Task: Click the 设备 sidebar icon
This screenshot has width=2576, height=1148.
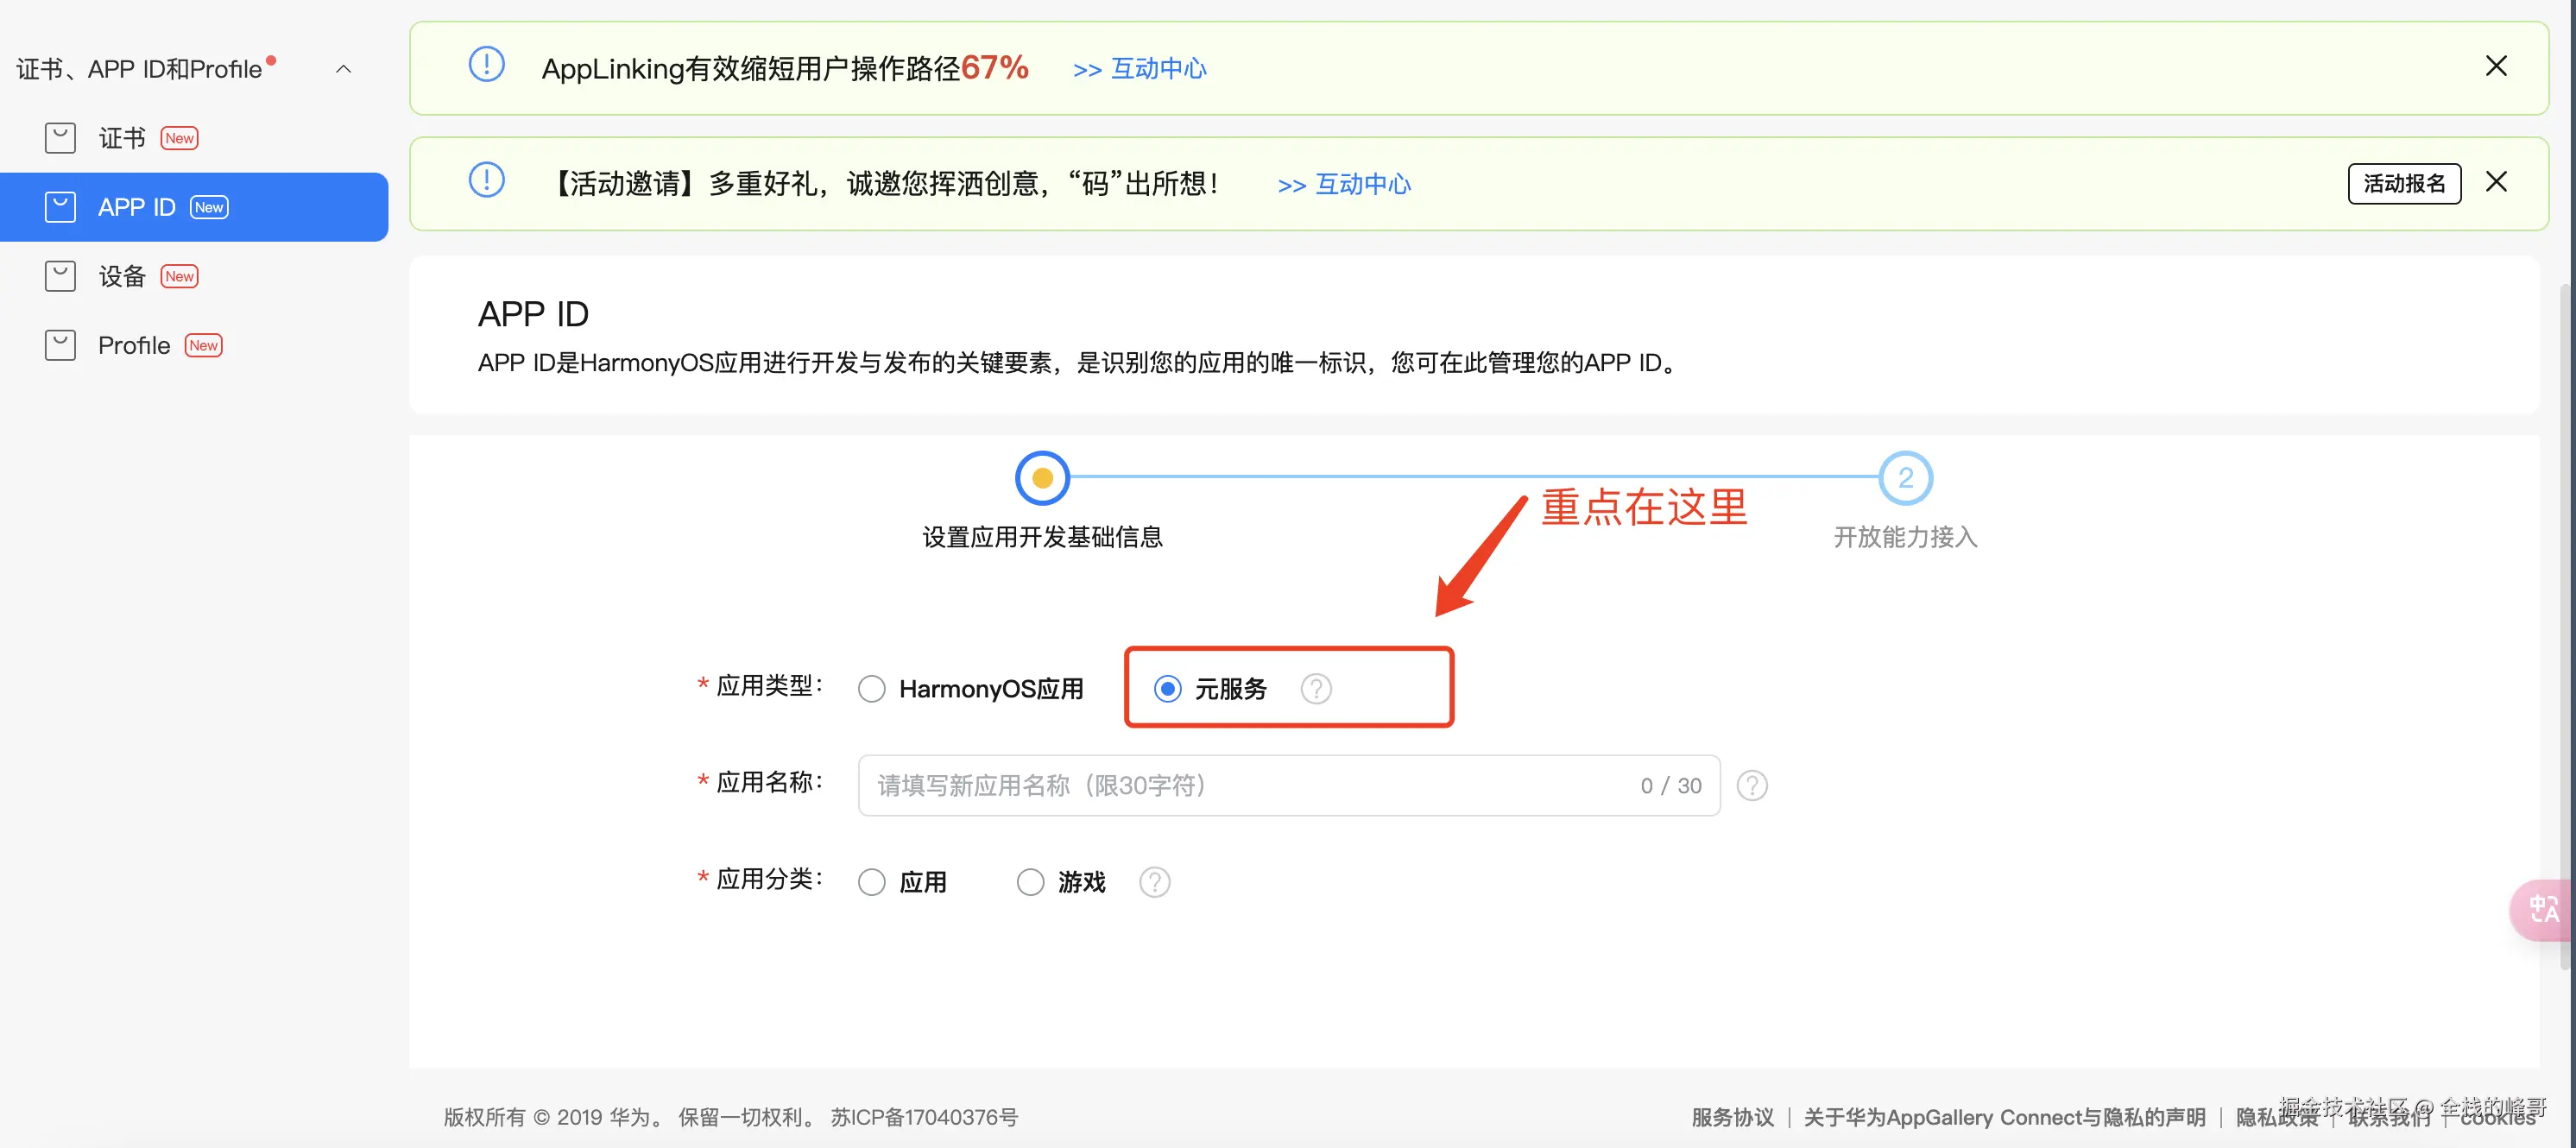Action: pyautogui.click(x=60, y=276)
